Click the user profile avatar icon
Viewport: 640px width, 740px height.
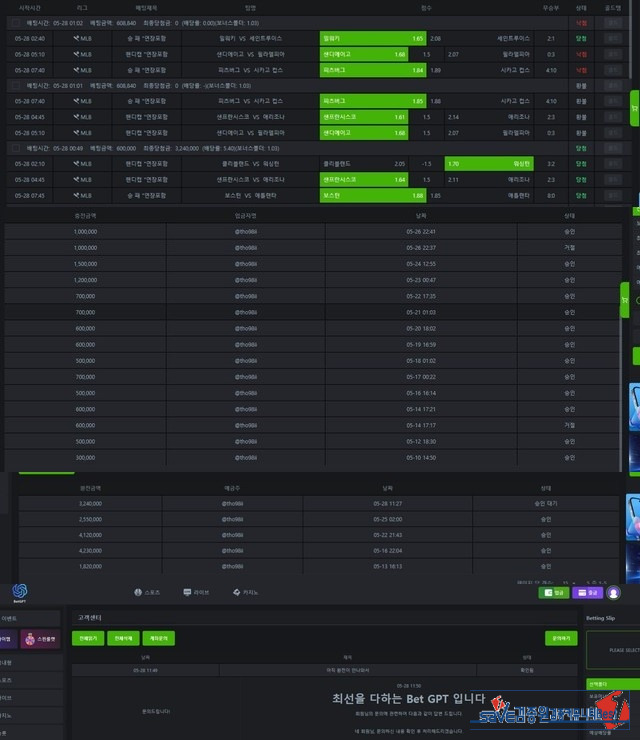[614, 593]
